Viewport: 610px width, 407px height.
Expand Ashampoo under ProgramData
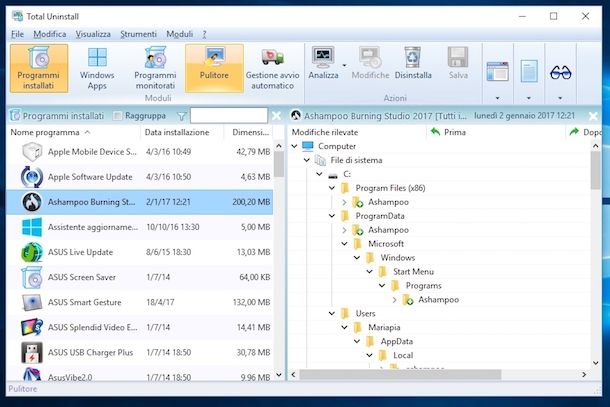pyautogui.click(x=344, y=230)
